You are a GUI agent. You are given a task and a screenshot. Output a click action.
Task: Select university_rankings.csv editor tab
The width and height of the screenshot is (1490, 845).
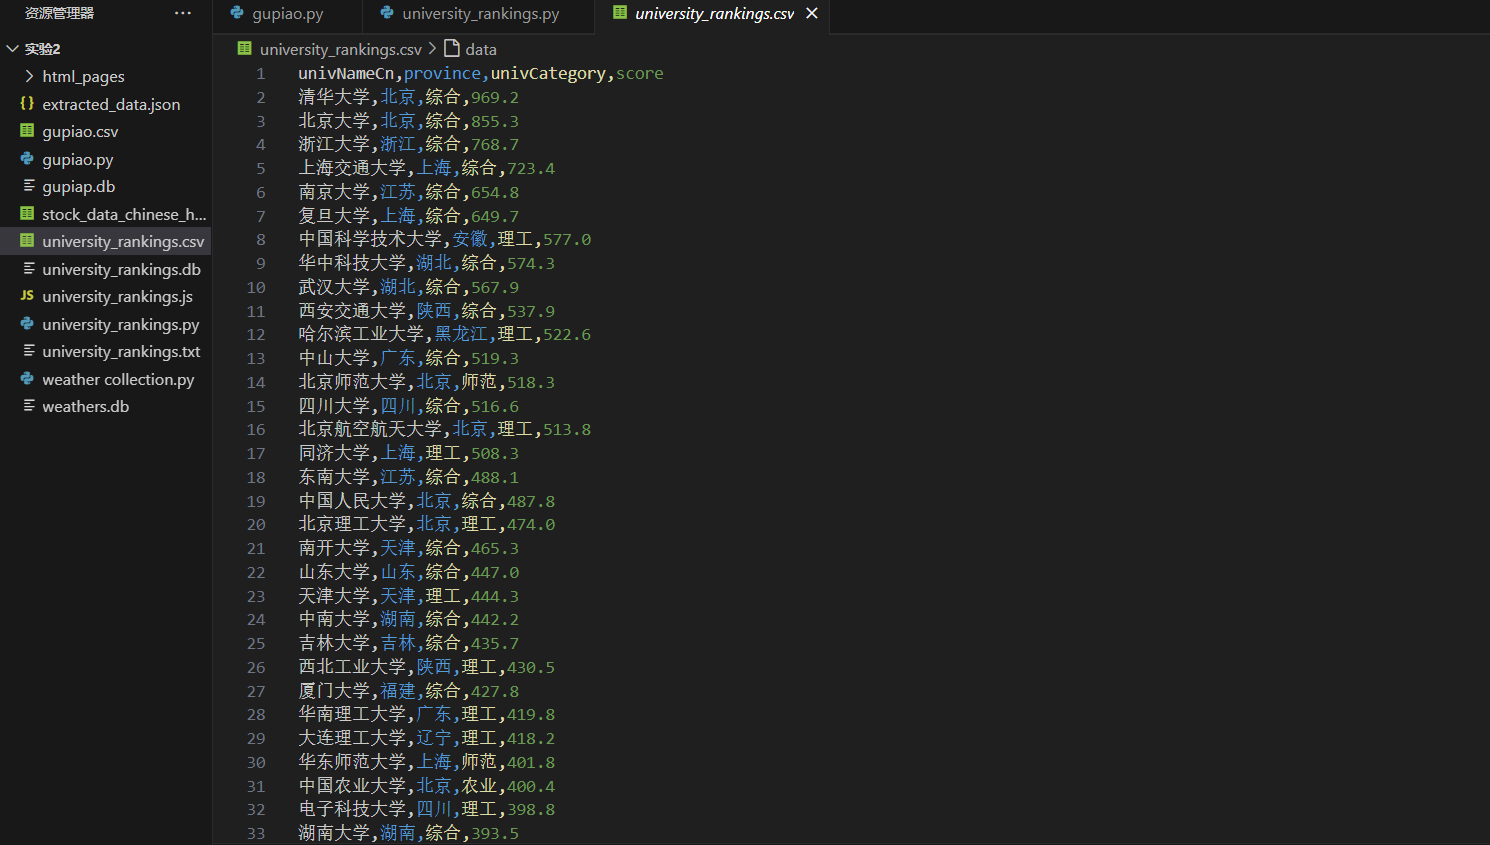click(x=714, y=14)
